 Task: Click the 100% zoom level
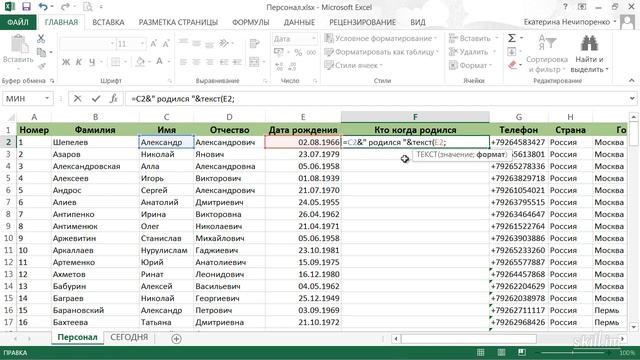[x=627, y=353]
